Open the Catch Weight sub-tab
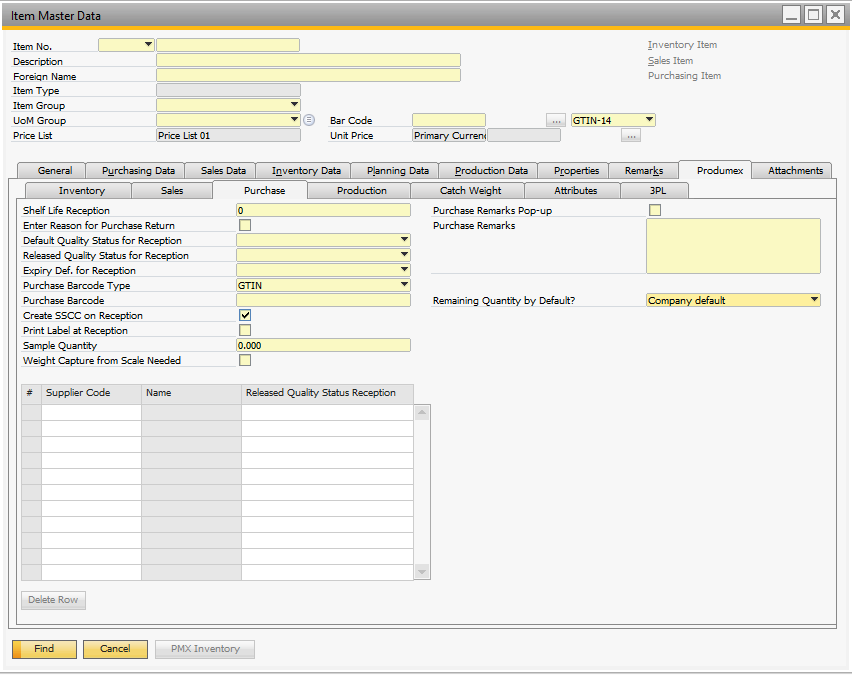852x675 pixels. click(470, 190)
